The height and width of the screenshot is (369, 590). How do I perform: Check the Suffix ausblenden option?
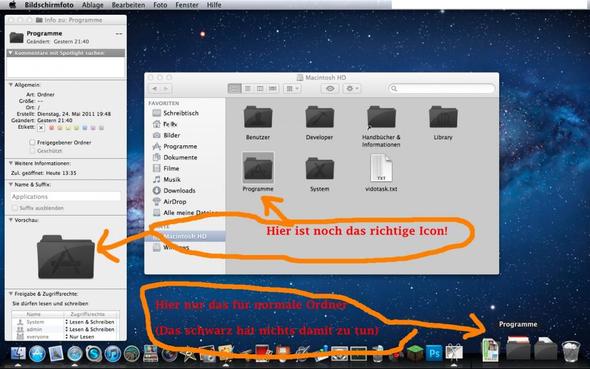click(15, 208)
